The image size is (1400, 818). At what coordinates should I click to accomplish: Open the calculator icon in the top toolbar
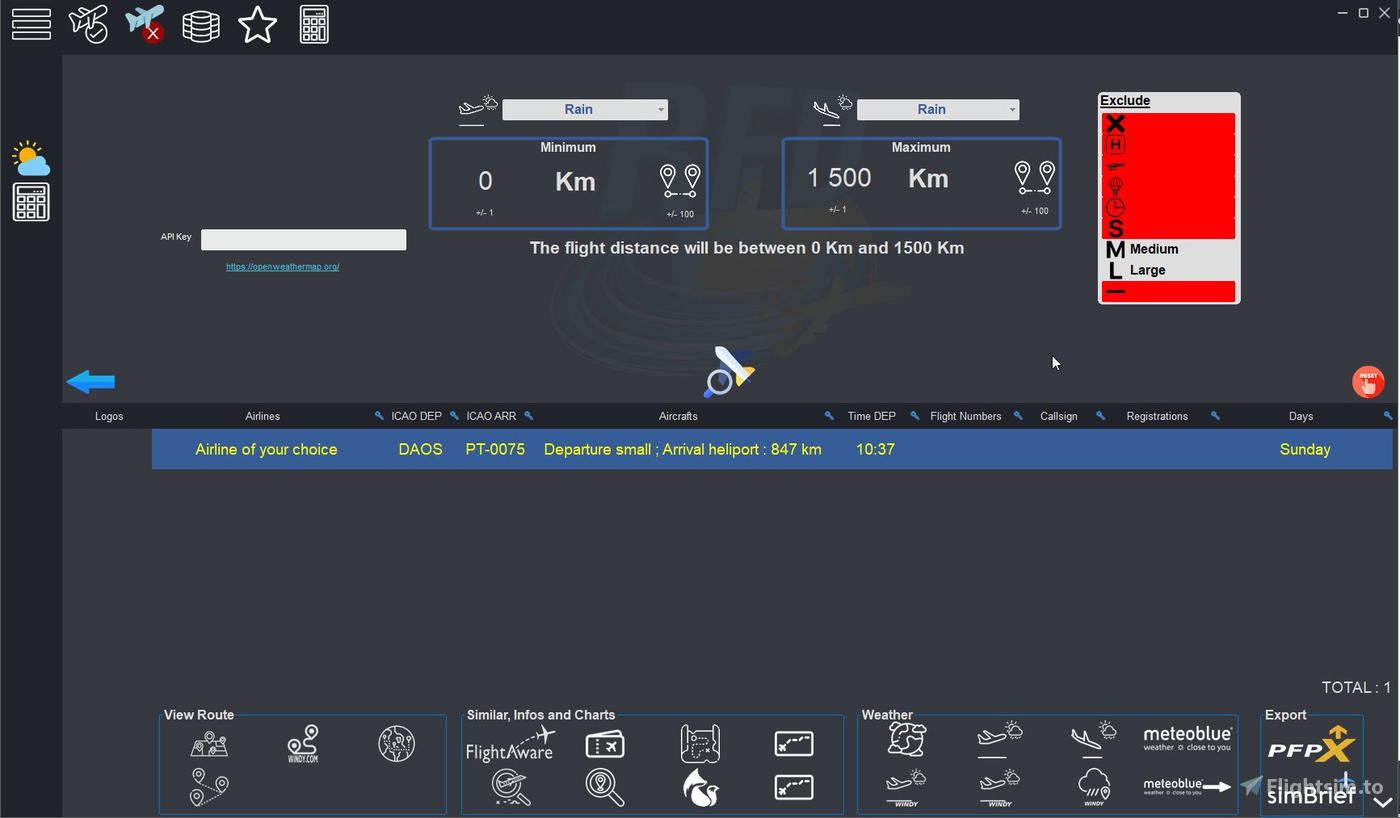[x=313, y=24]
